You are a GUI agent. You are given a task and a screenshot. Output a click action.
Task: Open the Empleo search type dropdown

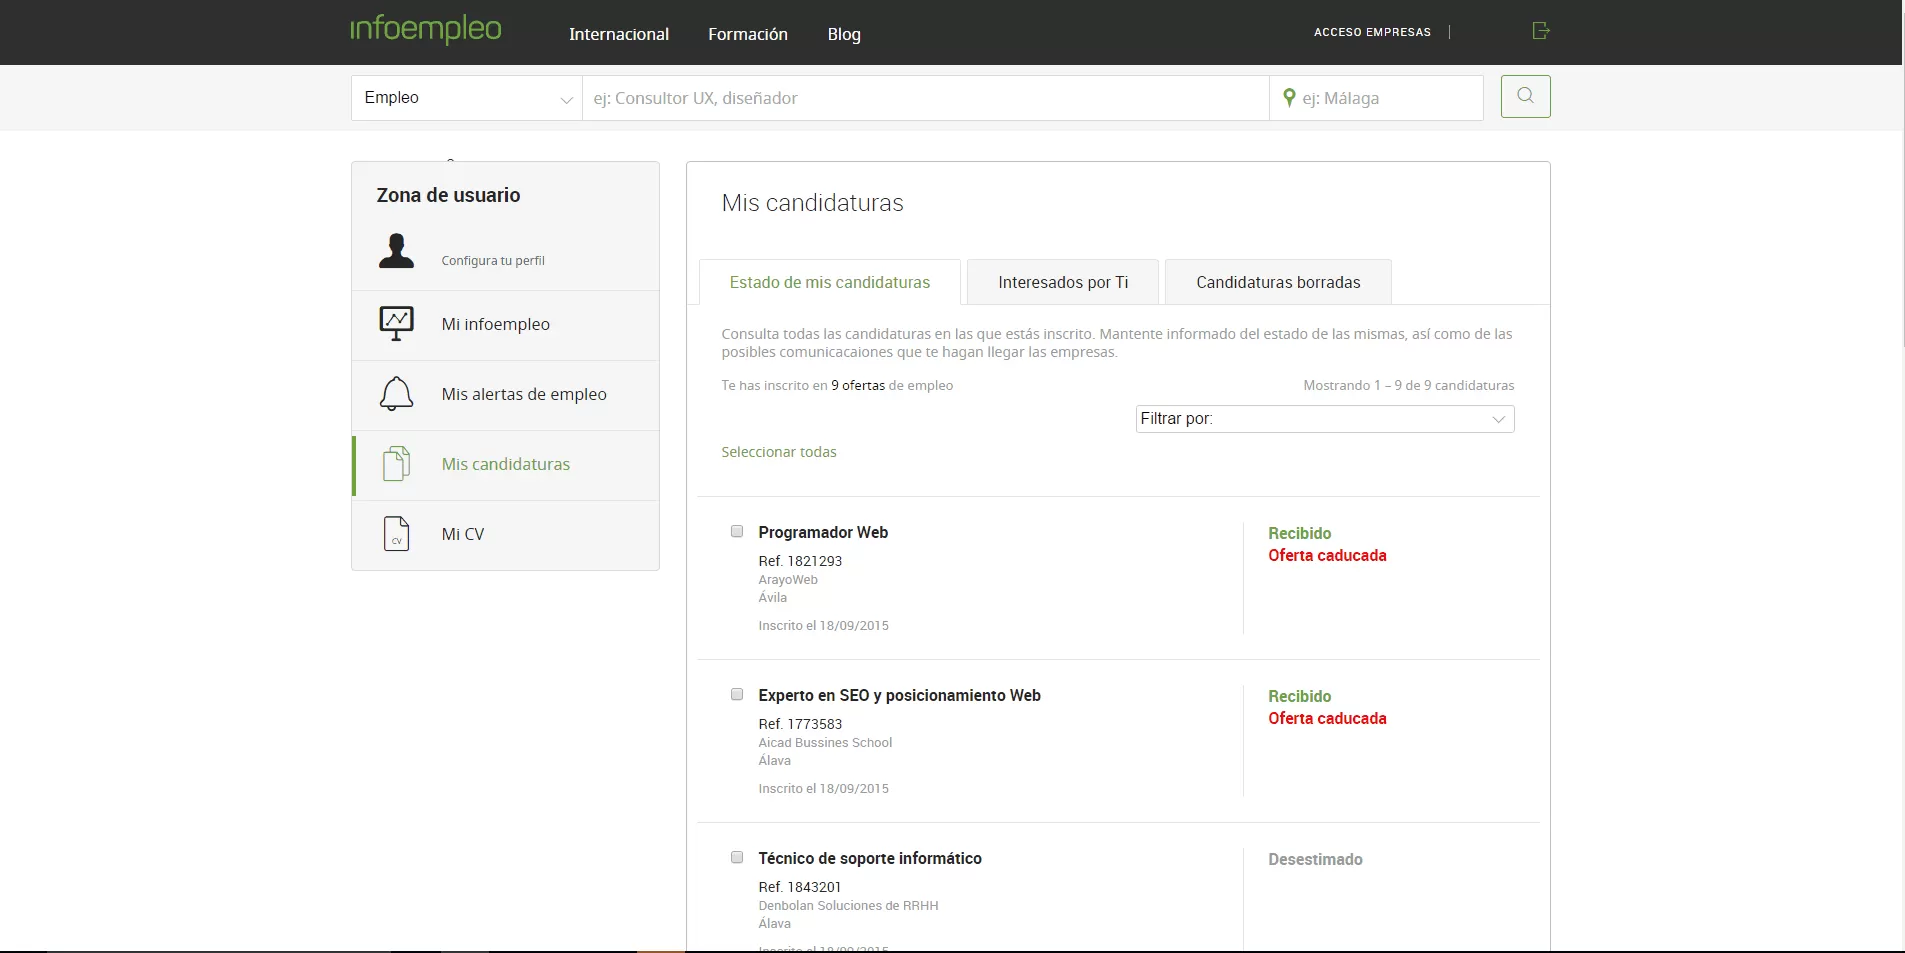pos(467,98)
